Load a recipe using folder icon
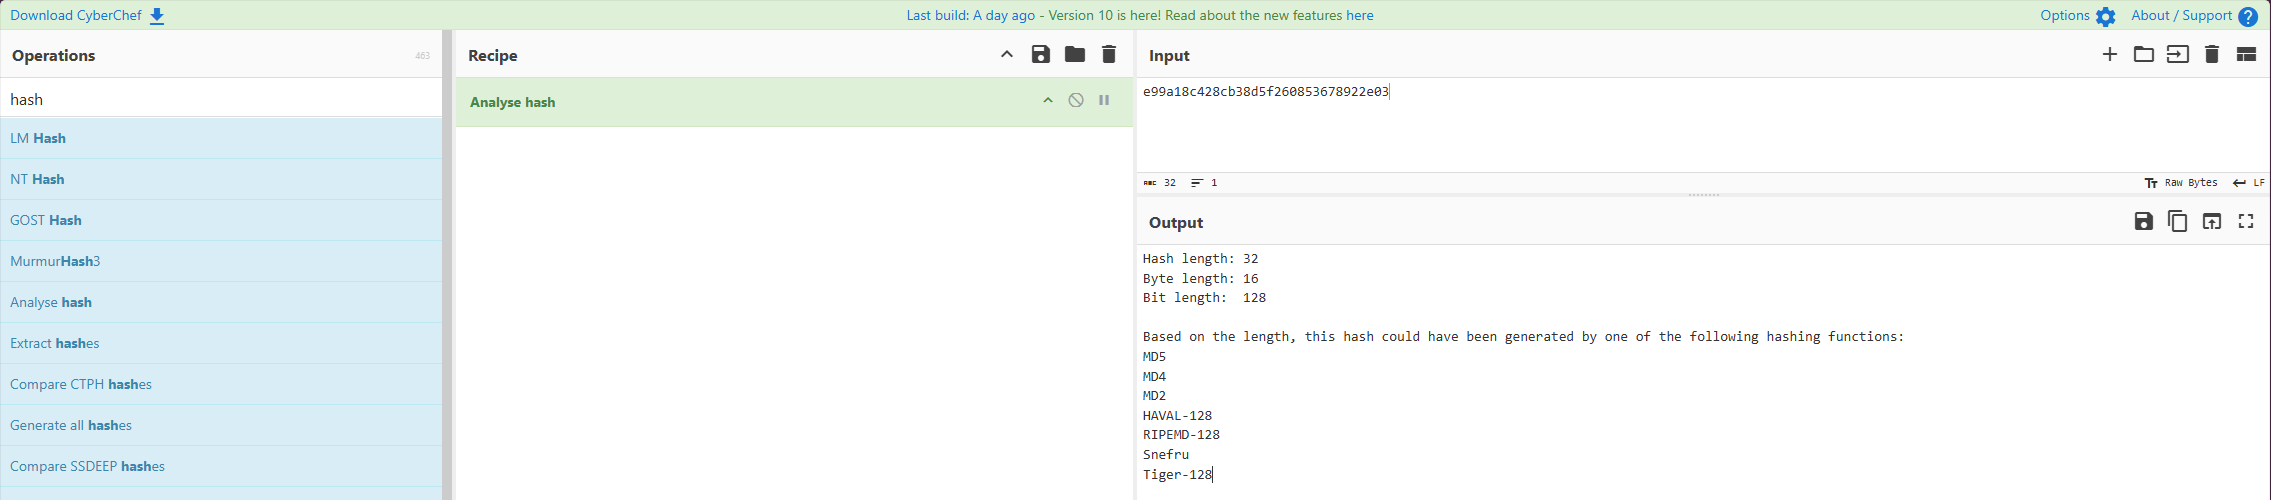Image resolution: width=2271 pixels, height=500 pixels. pos(1075,55)
